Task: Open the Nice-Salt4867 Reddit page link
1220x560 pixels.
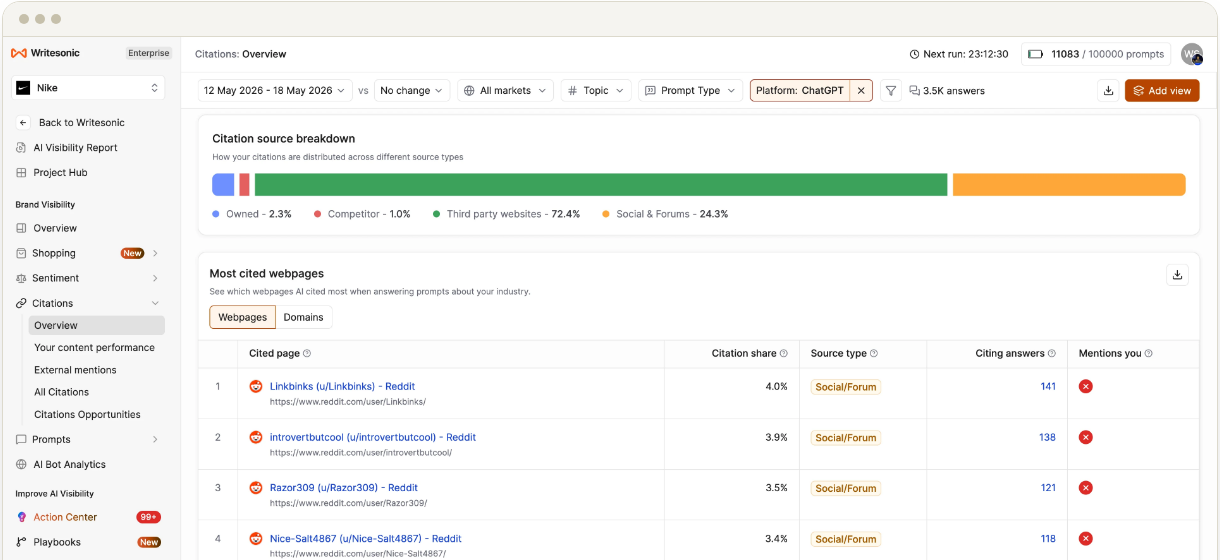Action: click(x=366, y=539)
